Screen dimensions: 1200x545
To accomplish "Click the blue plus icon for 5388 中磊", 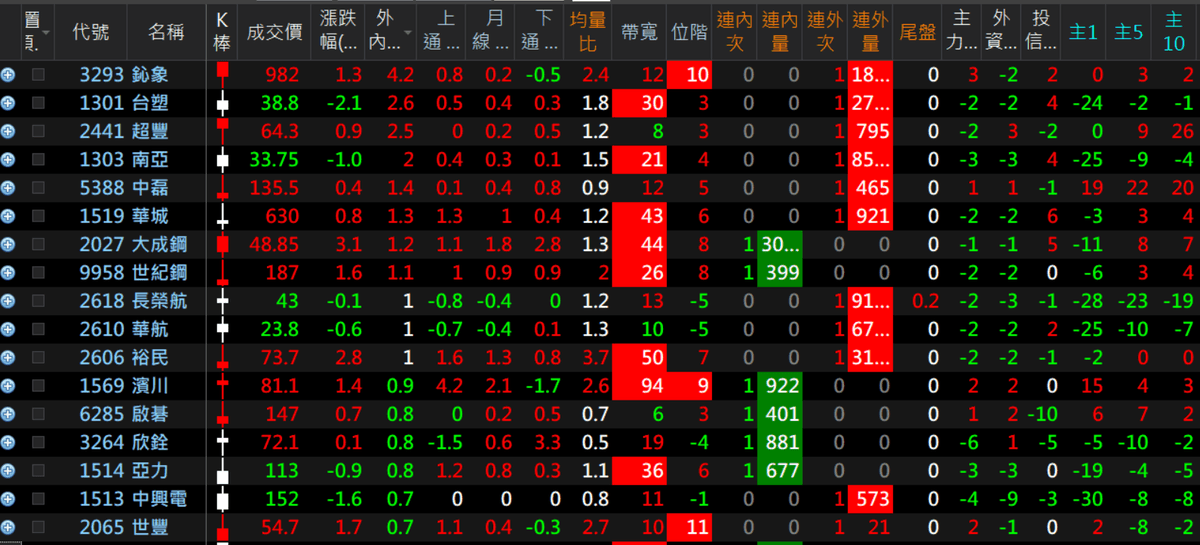I will tap(8, 187).
